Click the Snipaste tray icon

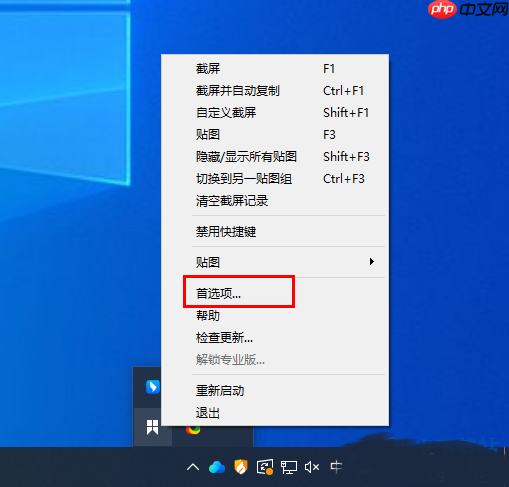152,427
